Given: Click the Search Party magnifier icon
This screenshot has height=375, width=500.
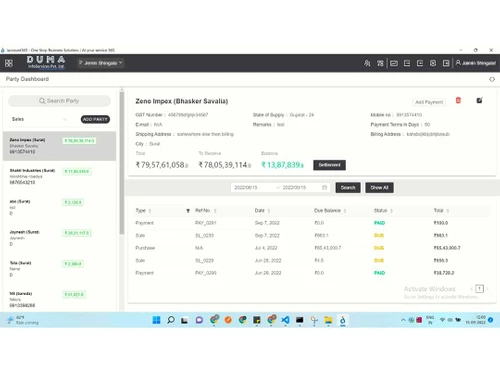Looking at the screenshot, I should pyautogui.click(x=42, y=101).
